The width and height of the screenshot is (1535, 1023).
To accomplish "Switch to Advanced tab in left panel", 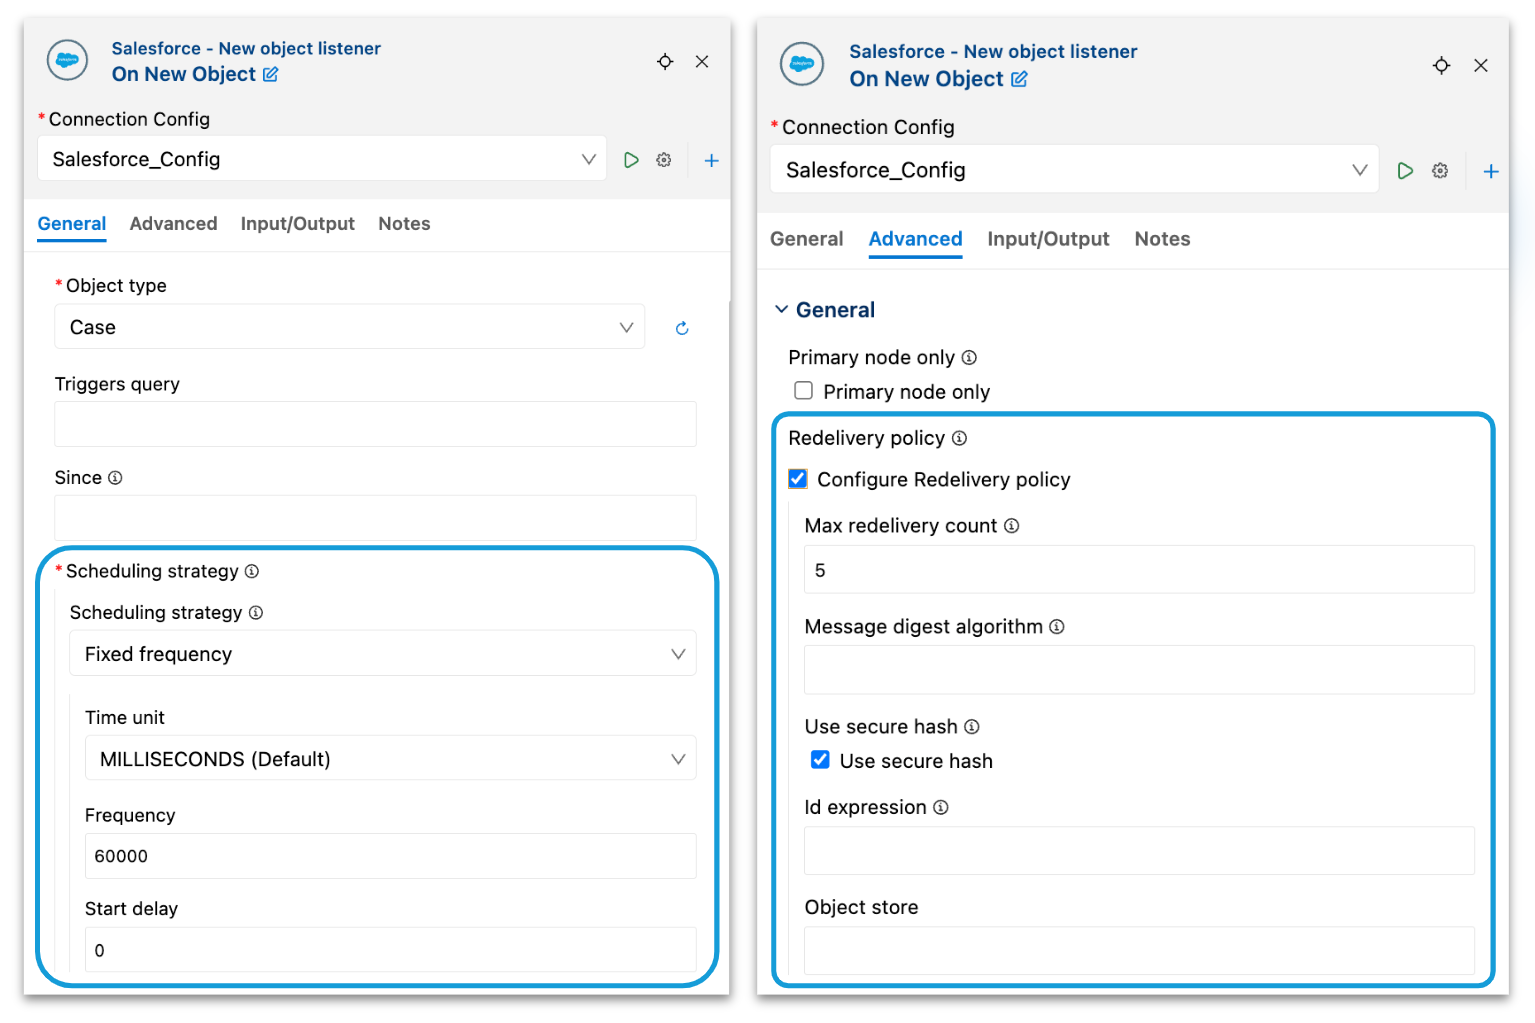I will point(173,224).
